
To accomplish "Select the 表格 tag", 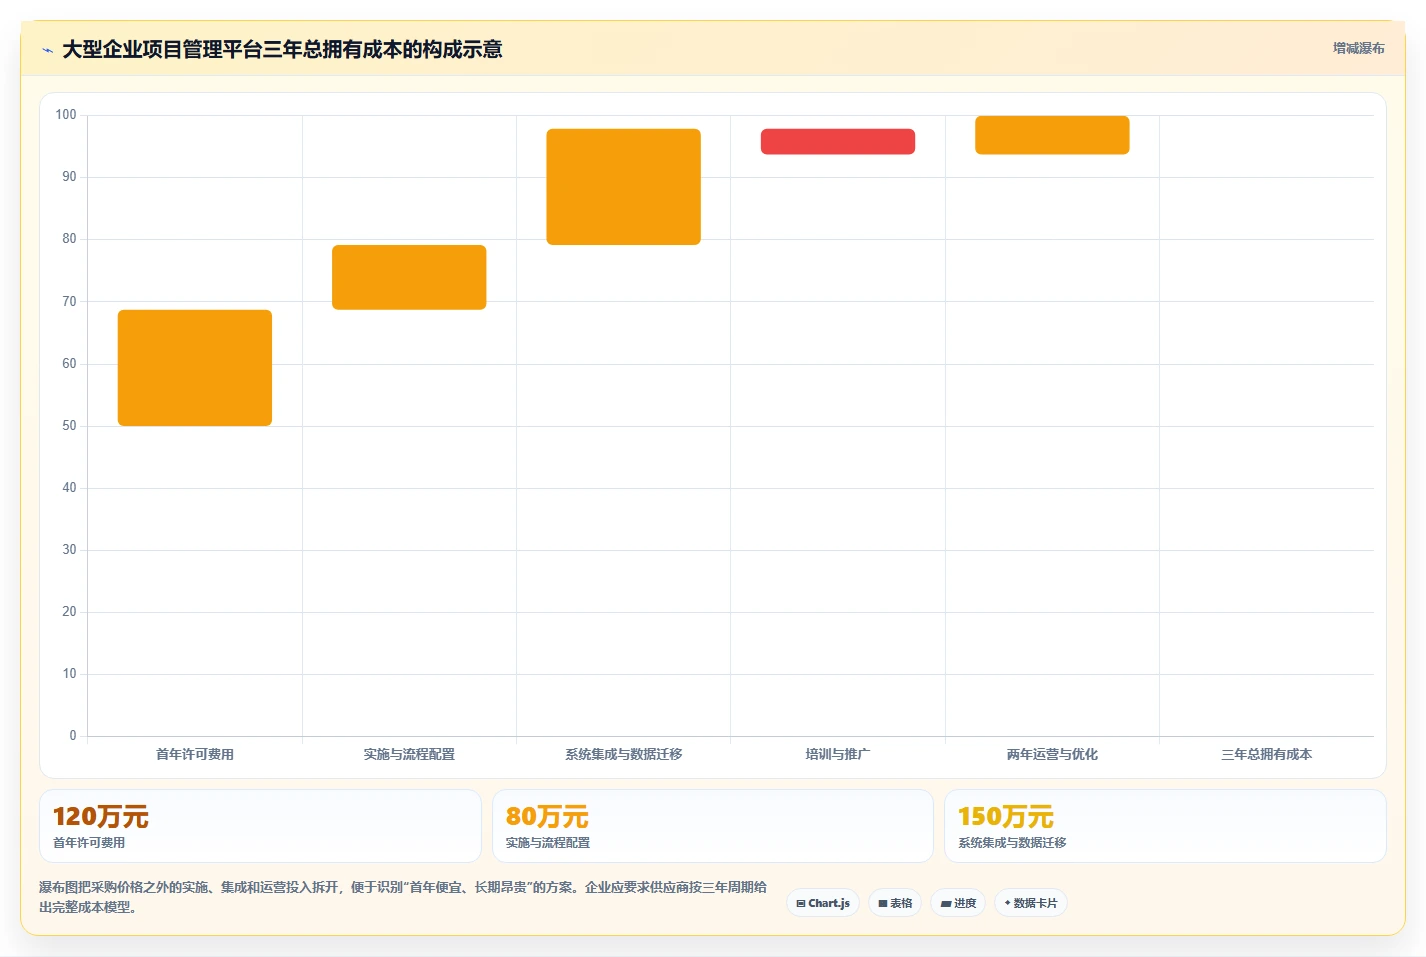I will click(895, 903).
